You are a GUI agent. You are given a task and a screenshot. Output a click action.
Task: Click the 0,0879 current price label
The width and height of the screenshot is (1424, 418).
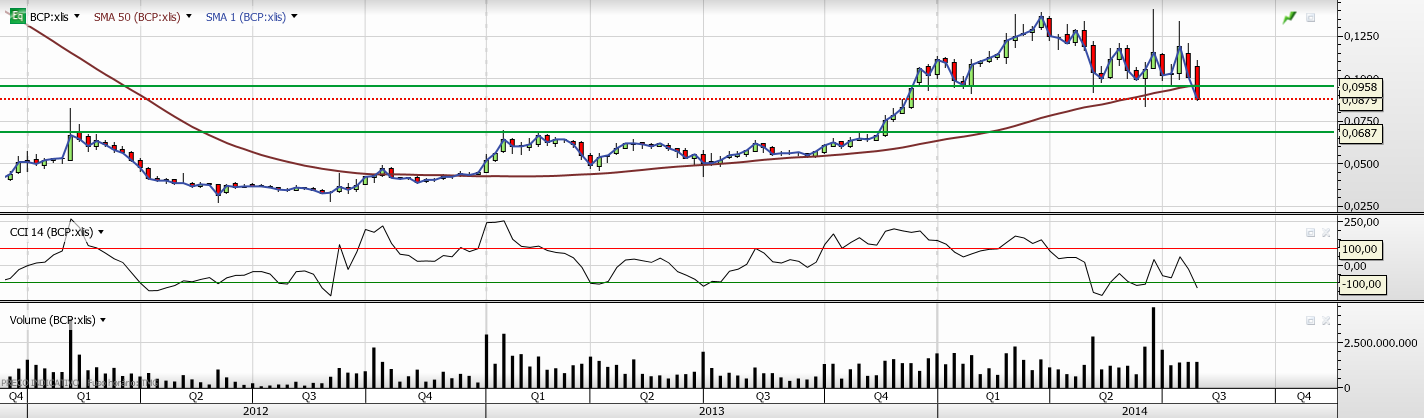point(1359,100)
